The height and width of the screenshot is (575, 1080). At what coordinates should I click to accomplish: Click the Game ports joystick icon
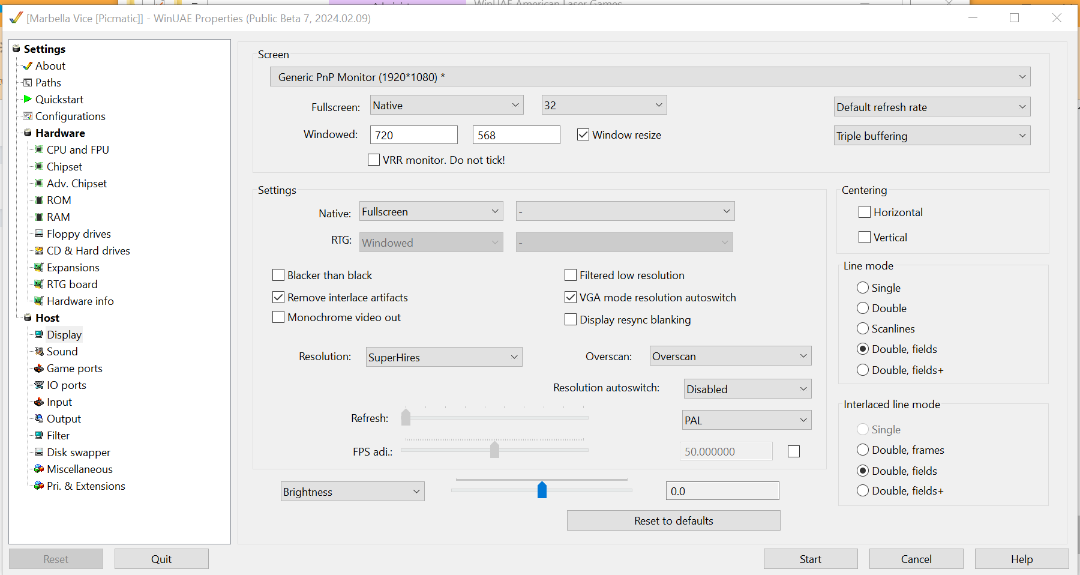(39, 369)
